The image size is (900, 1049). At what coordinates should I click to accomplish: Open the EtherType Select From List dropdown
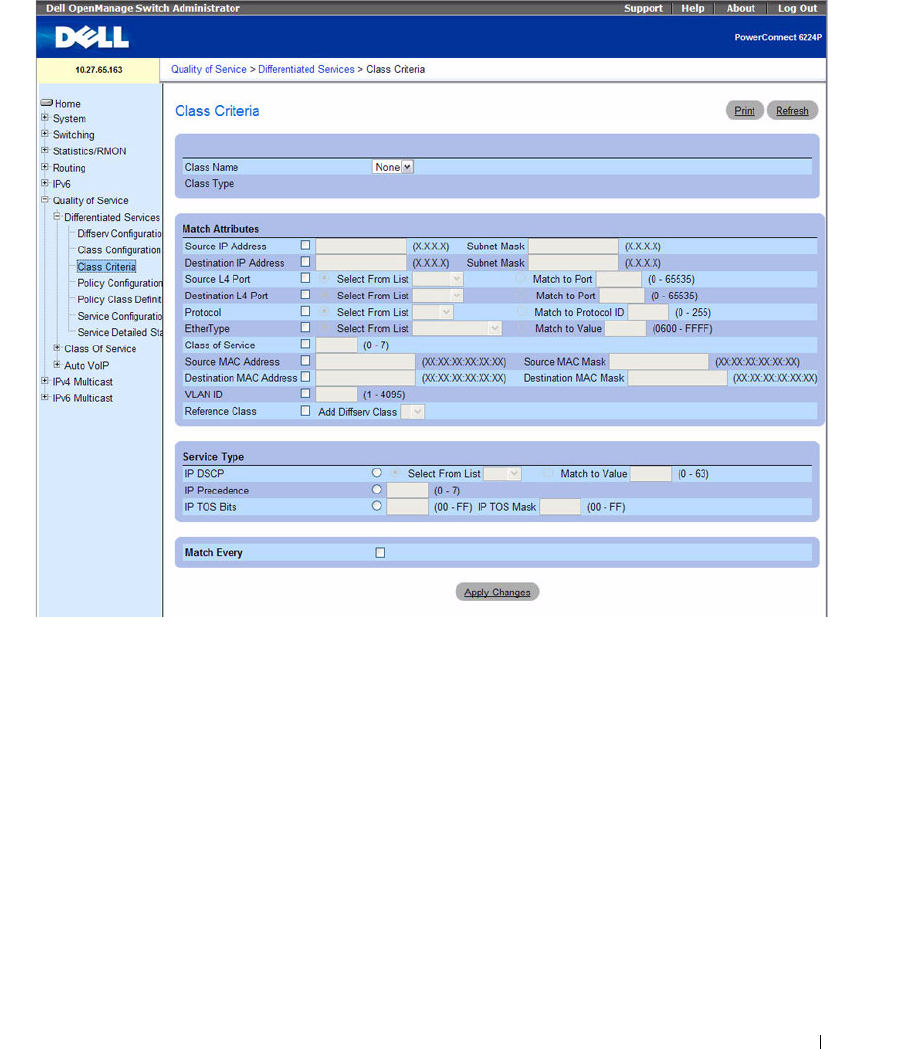point(457,328)
